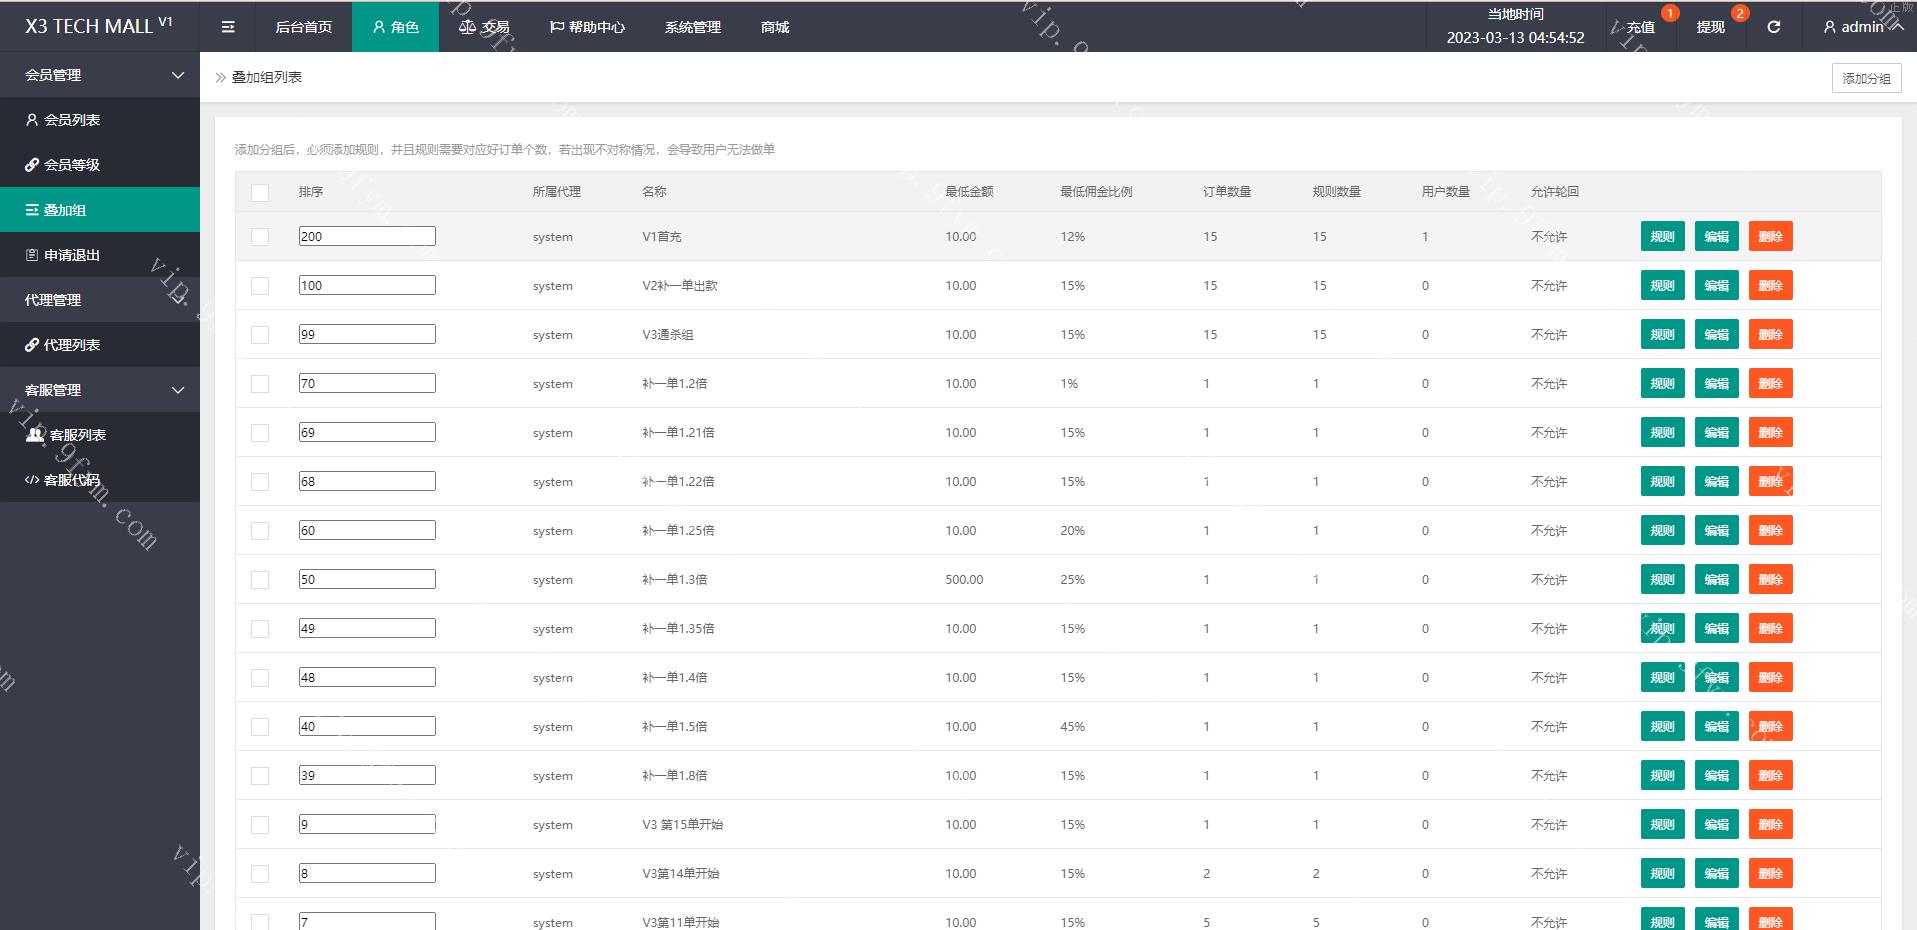Open the admin user dropdown
1917x930 pixels.
click(x=1862, y=27)
